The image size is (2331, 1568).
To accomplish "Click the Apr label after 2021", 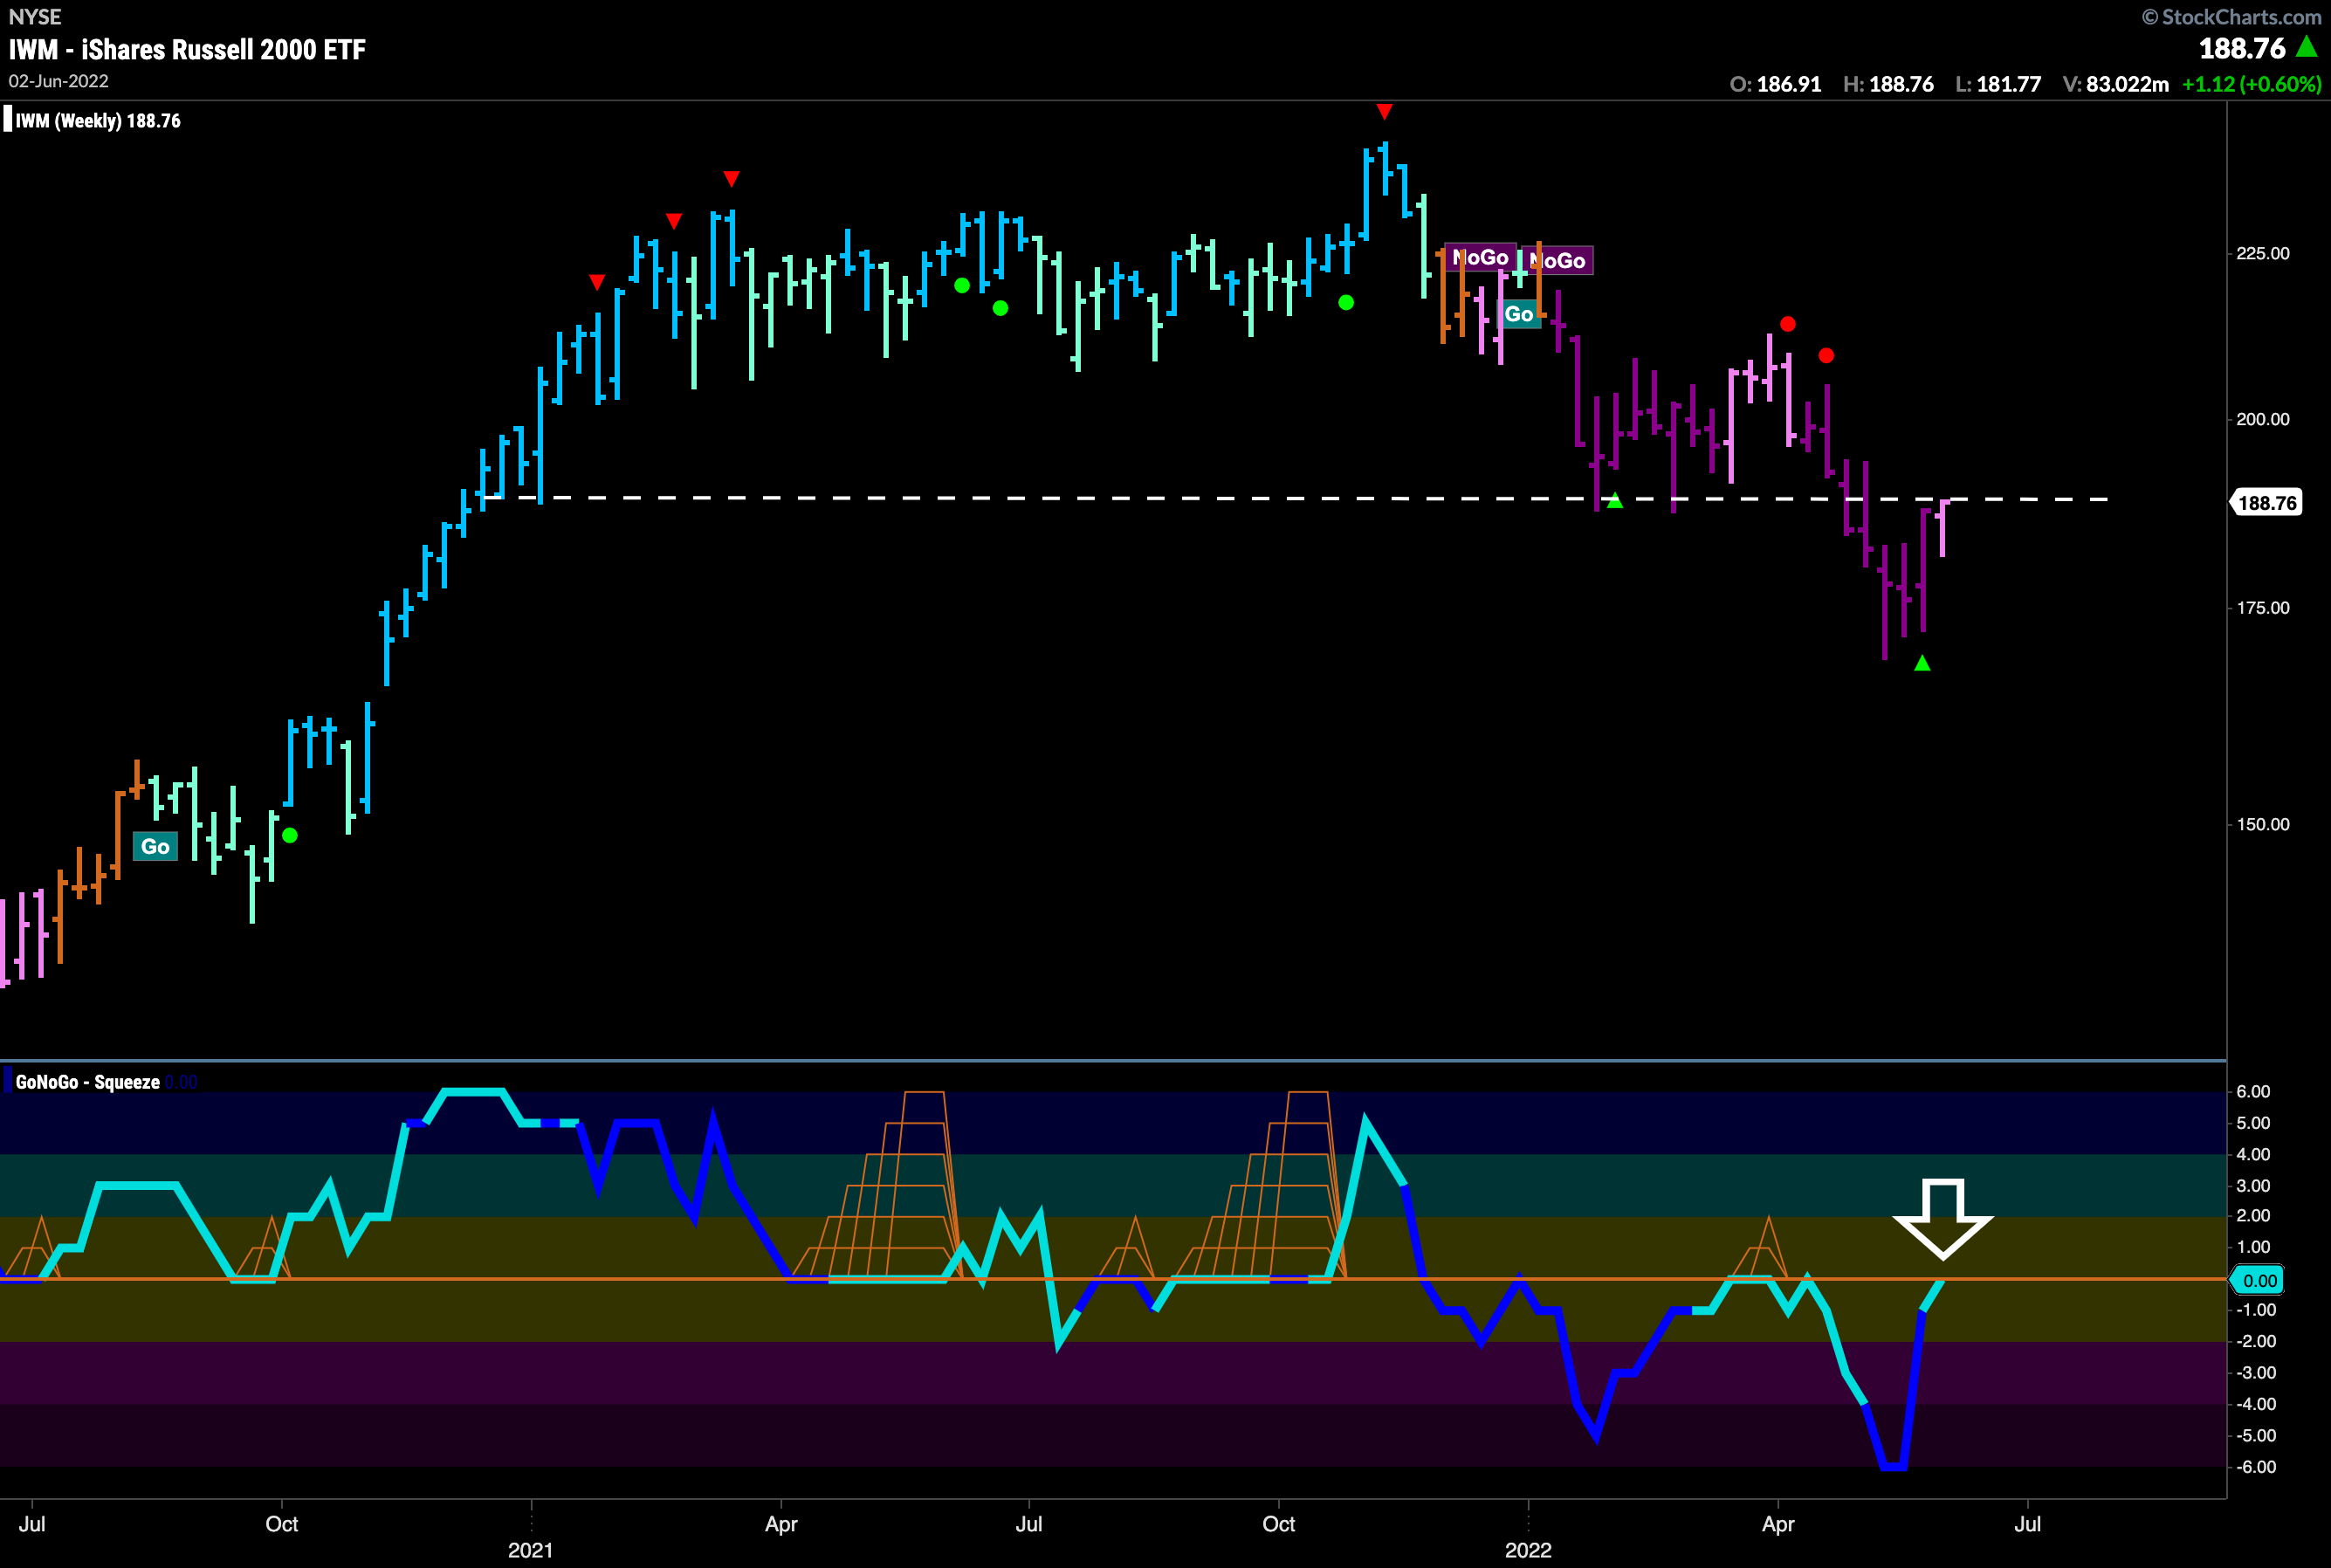I will coord(781,1524).
